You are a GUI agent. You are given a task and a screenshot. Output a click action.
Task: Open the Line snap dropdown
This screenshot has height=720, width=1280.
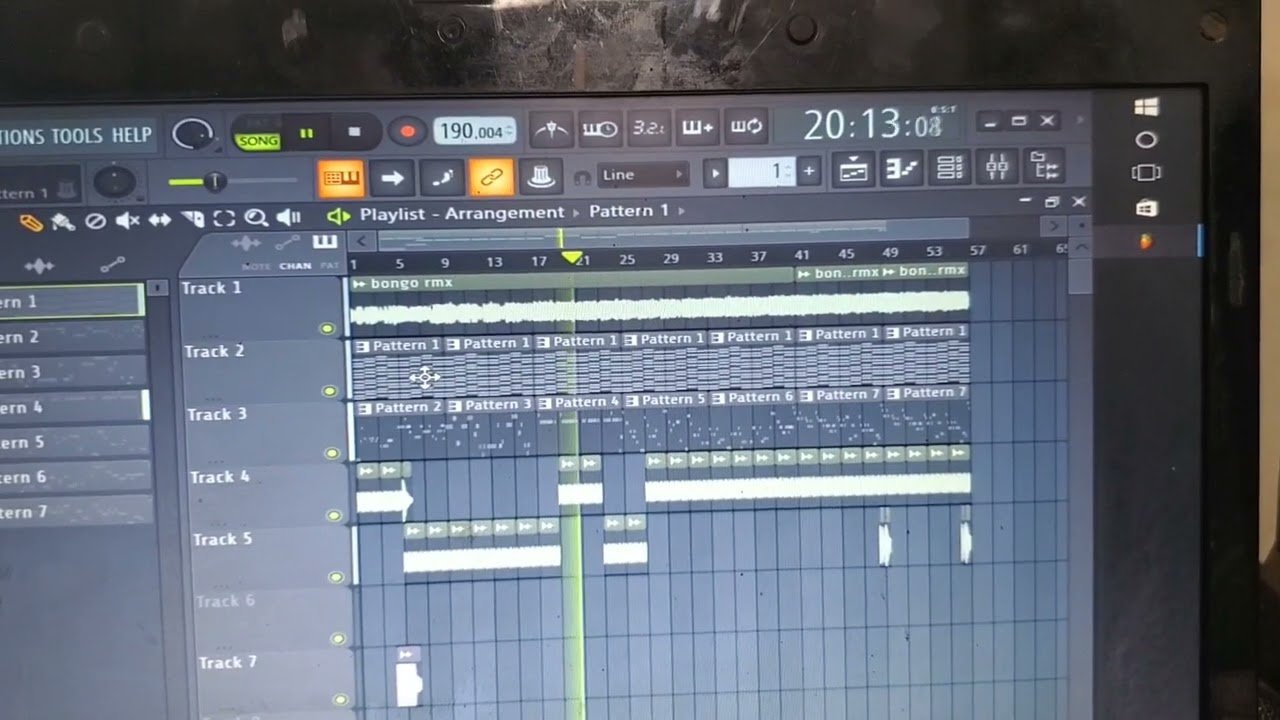point(643,175)
